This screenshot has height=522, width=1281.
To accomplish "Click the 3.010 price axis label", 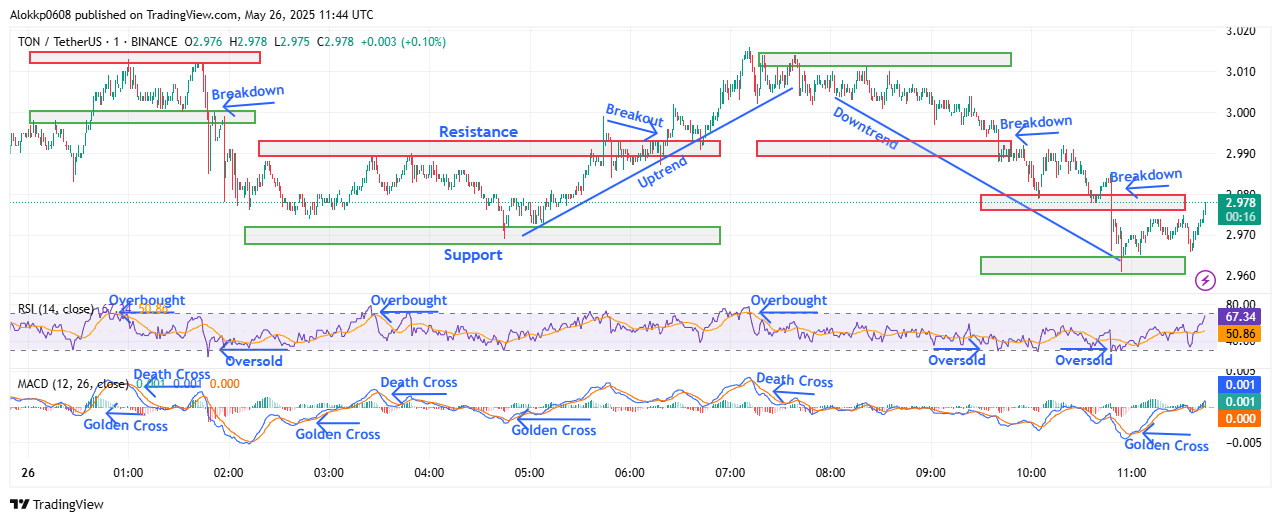I will [x=1241, y=72].
